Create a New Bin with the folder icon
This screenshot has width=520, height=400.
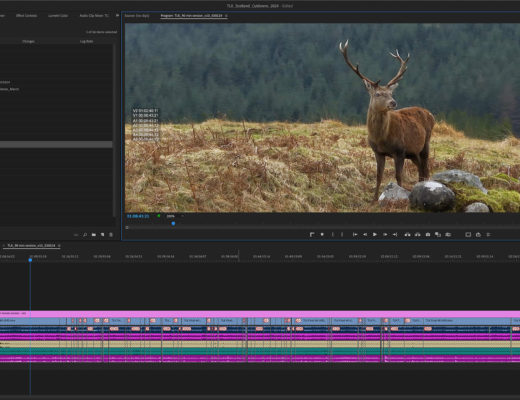tap(94, 235)
